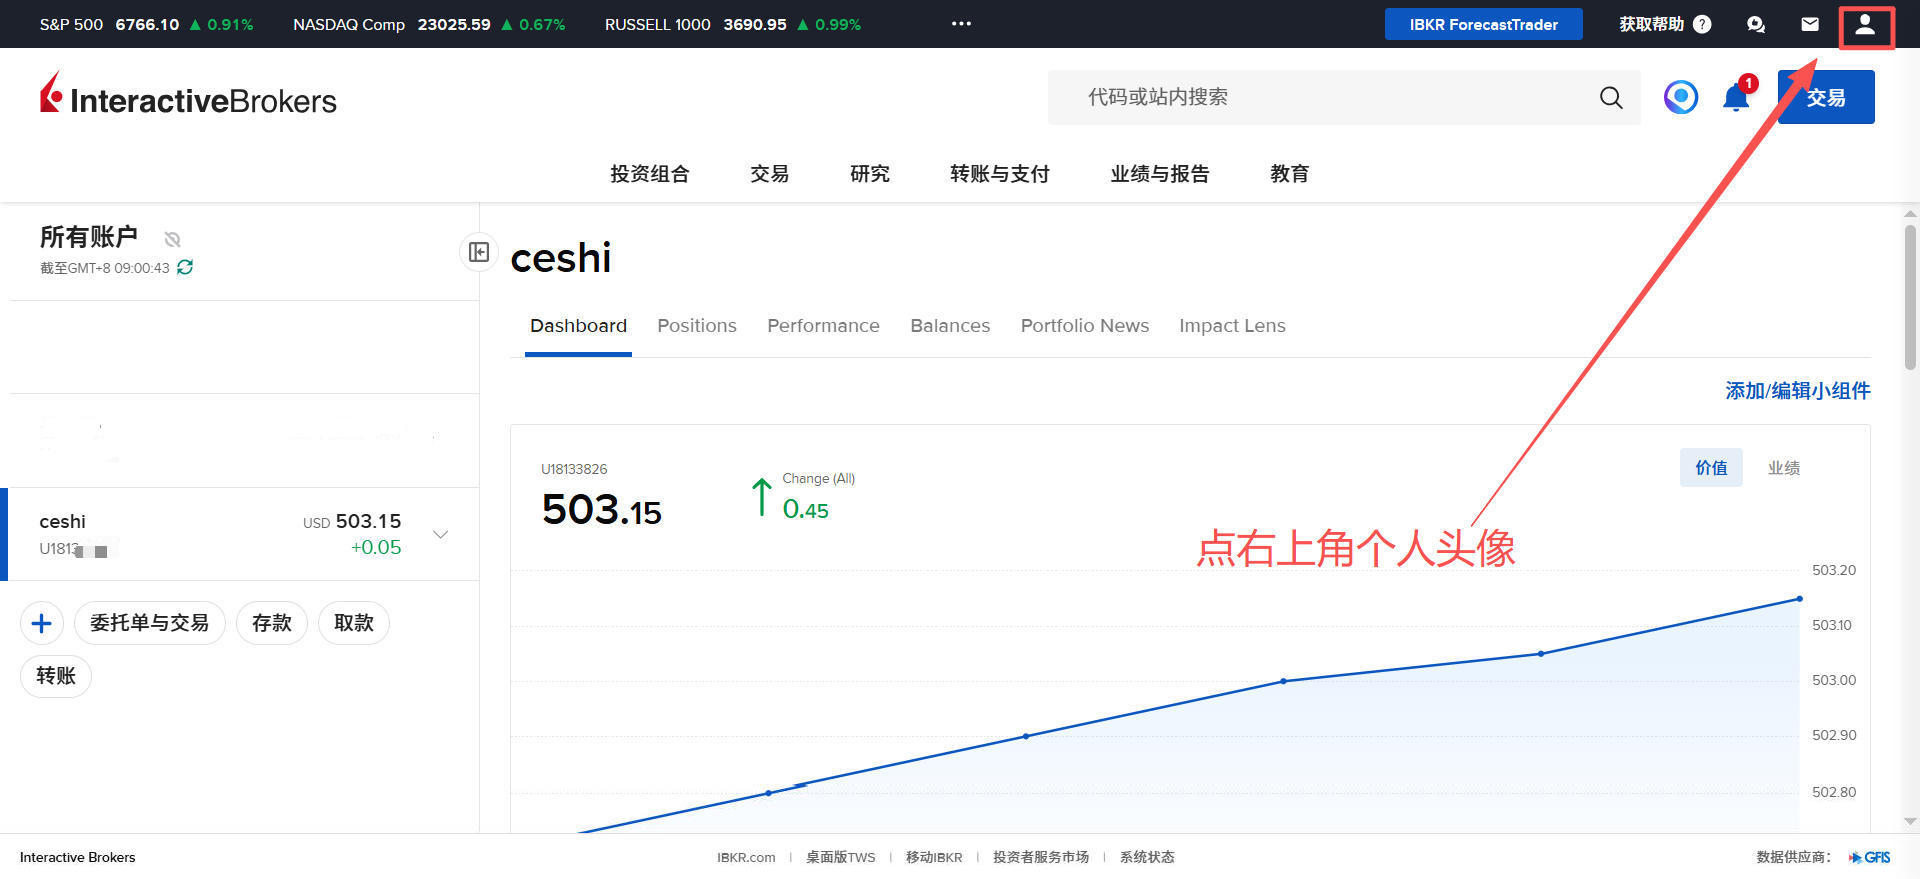Switch chart to 价值 view
The height and width of the screenshot is (879, 1920).
1710,468
